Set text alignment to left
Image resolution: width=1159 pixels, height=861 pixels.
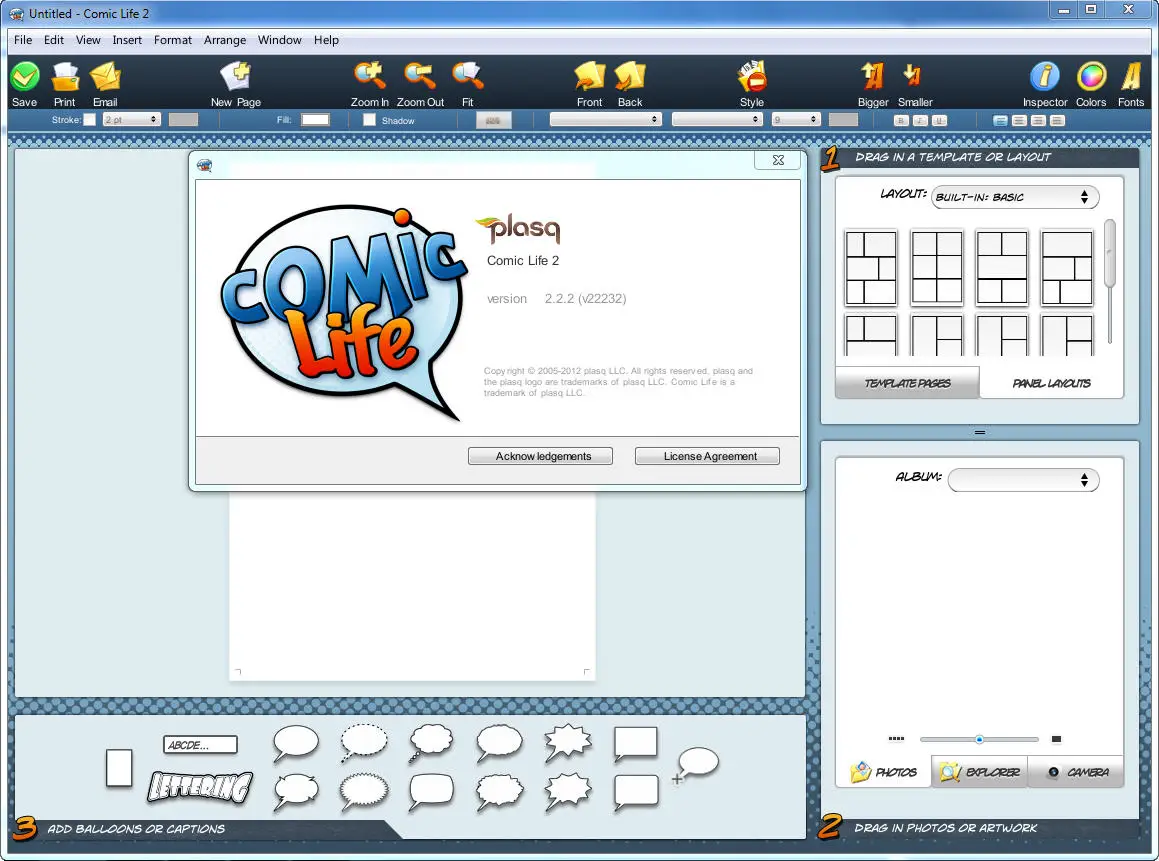click(x=1000, y=120)
